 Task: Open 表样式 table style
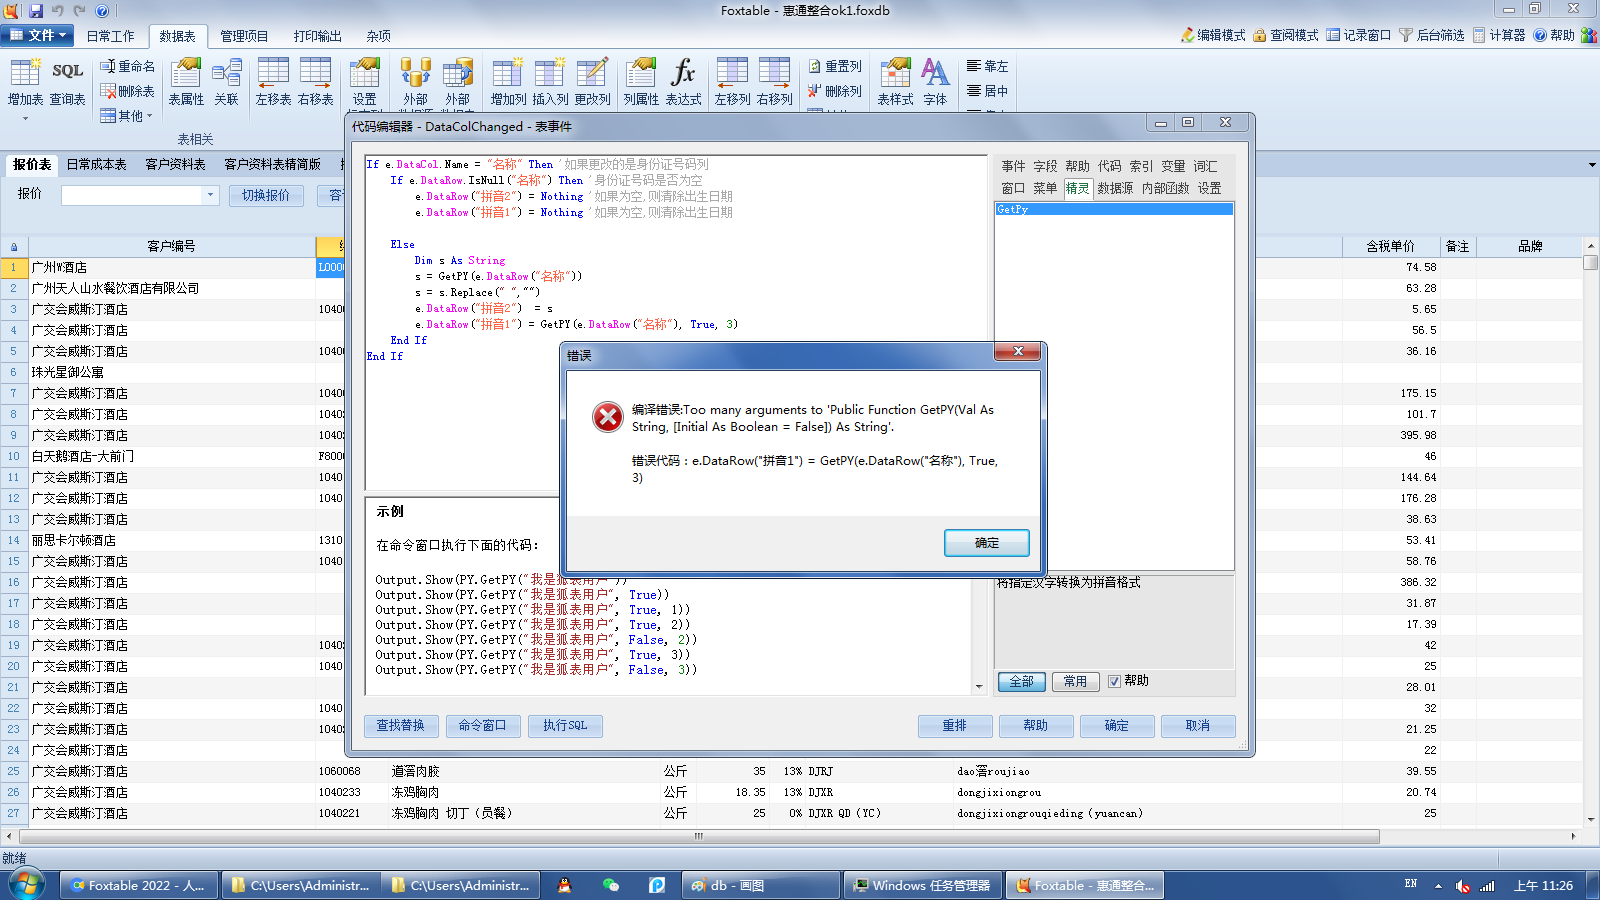tap(895, 81)
